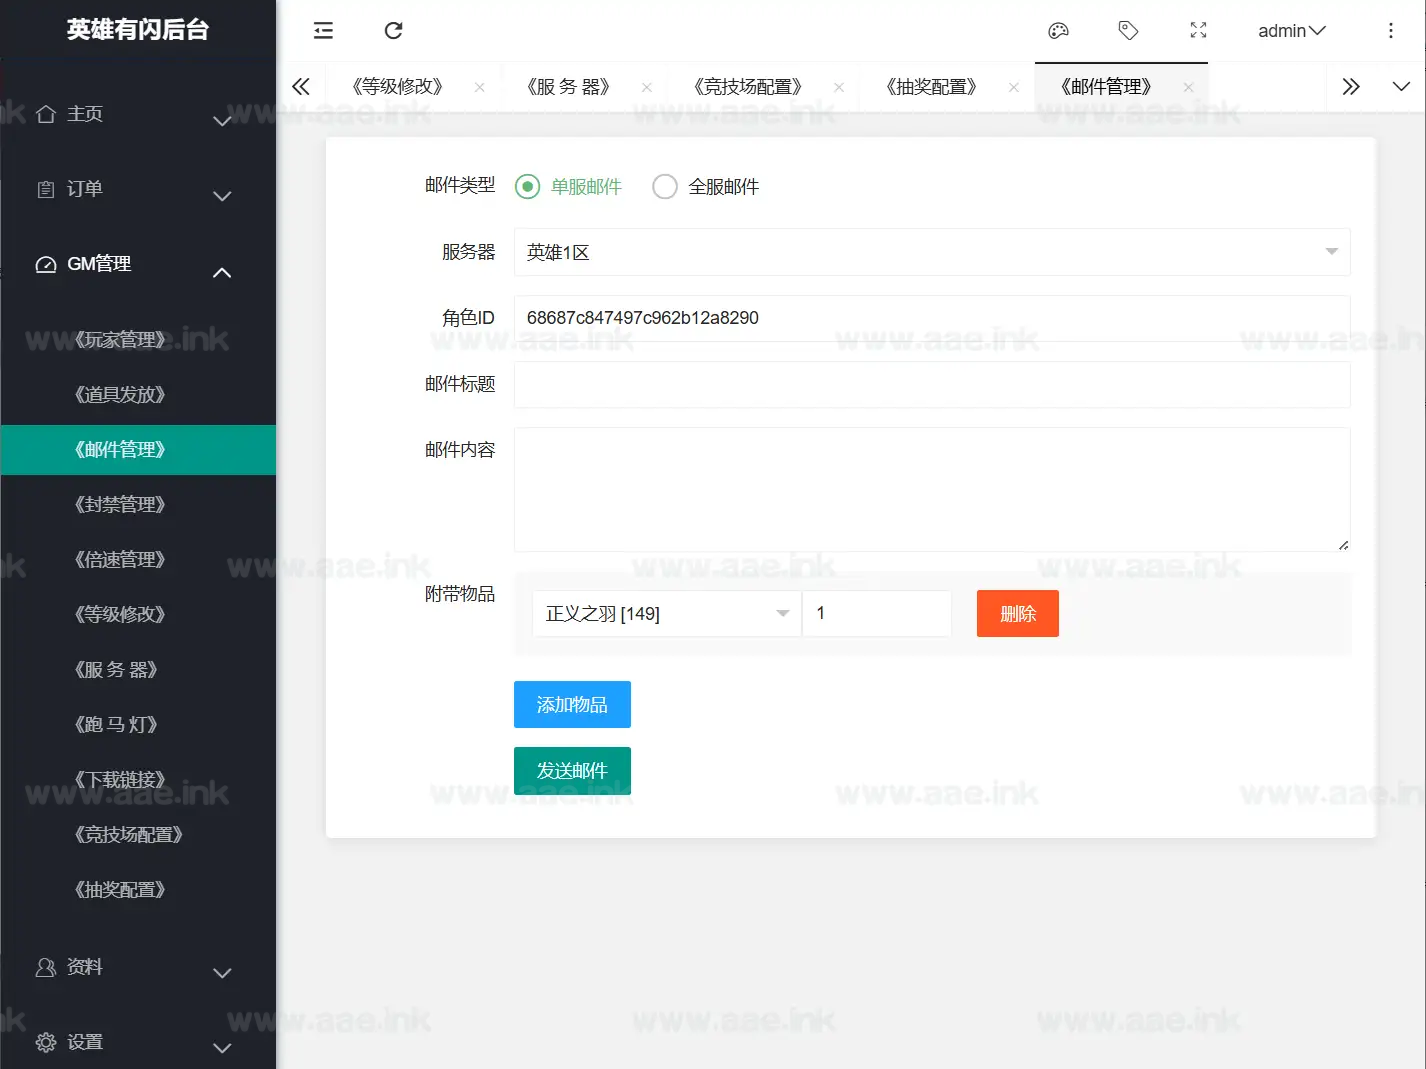This screenshot has height=1069, width=1426.
Task: Switch to the 《等级修改》 tab
Action: coord(397,87)
